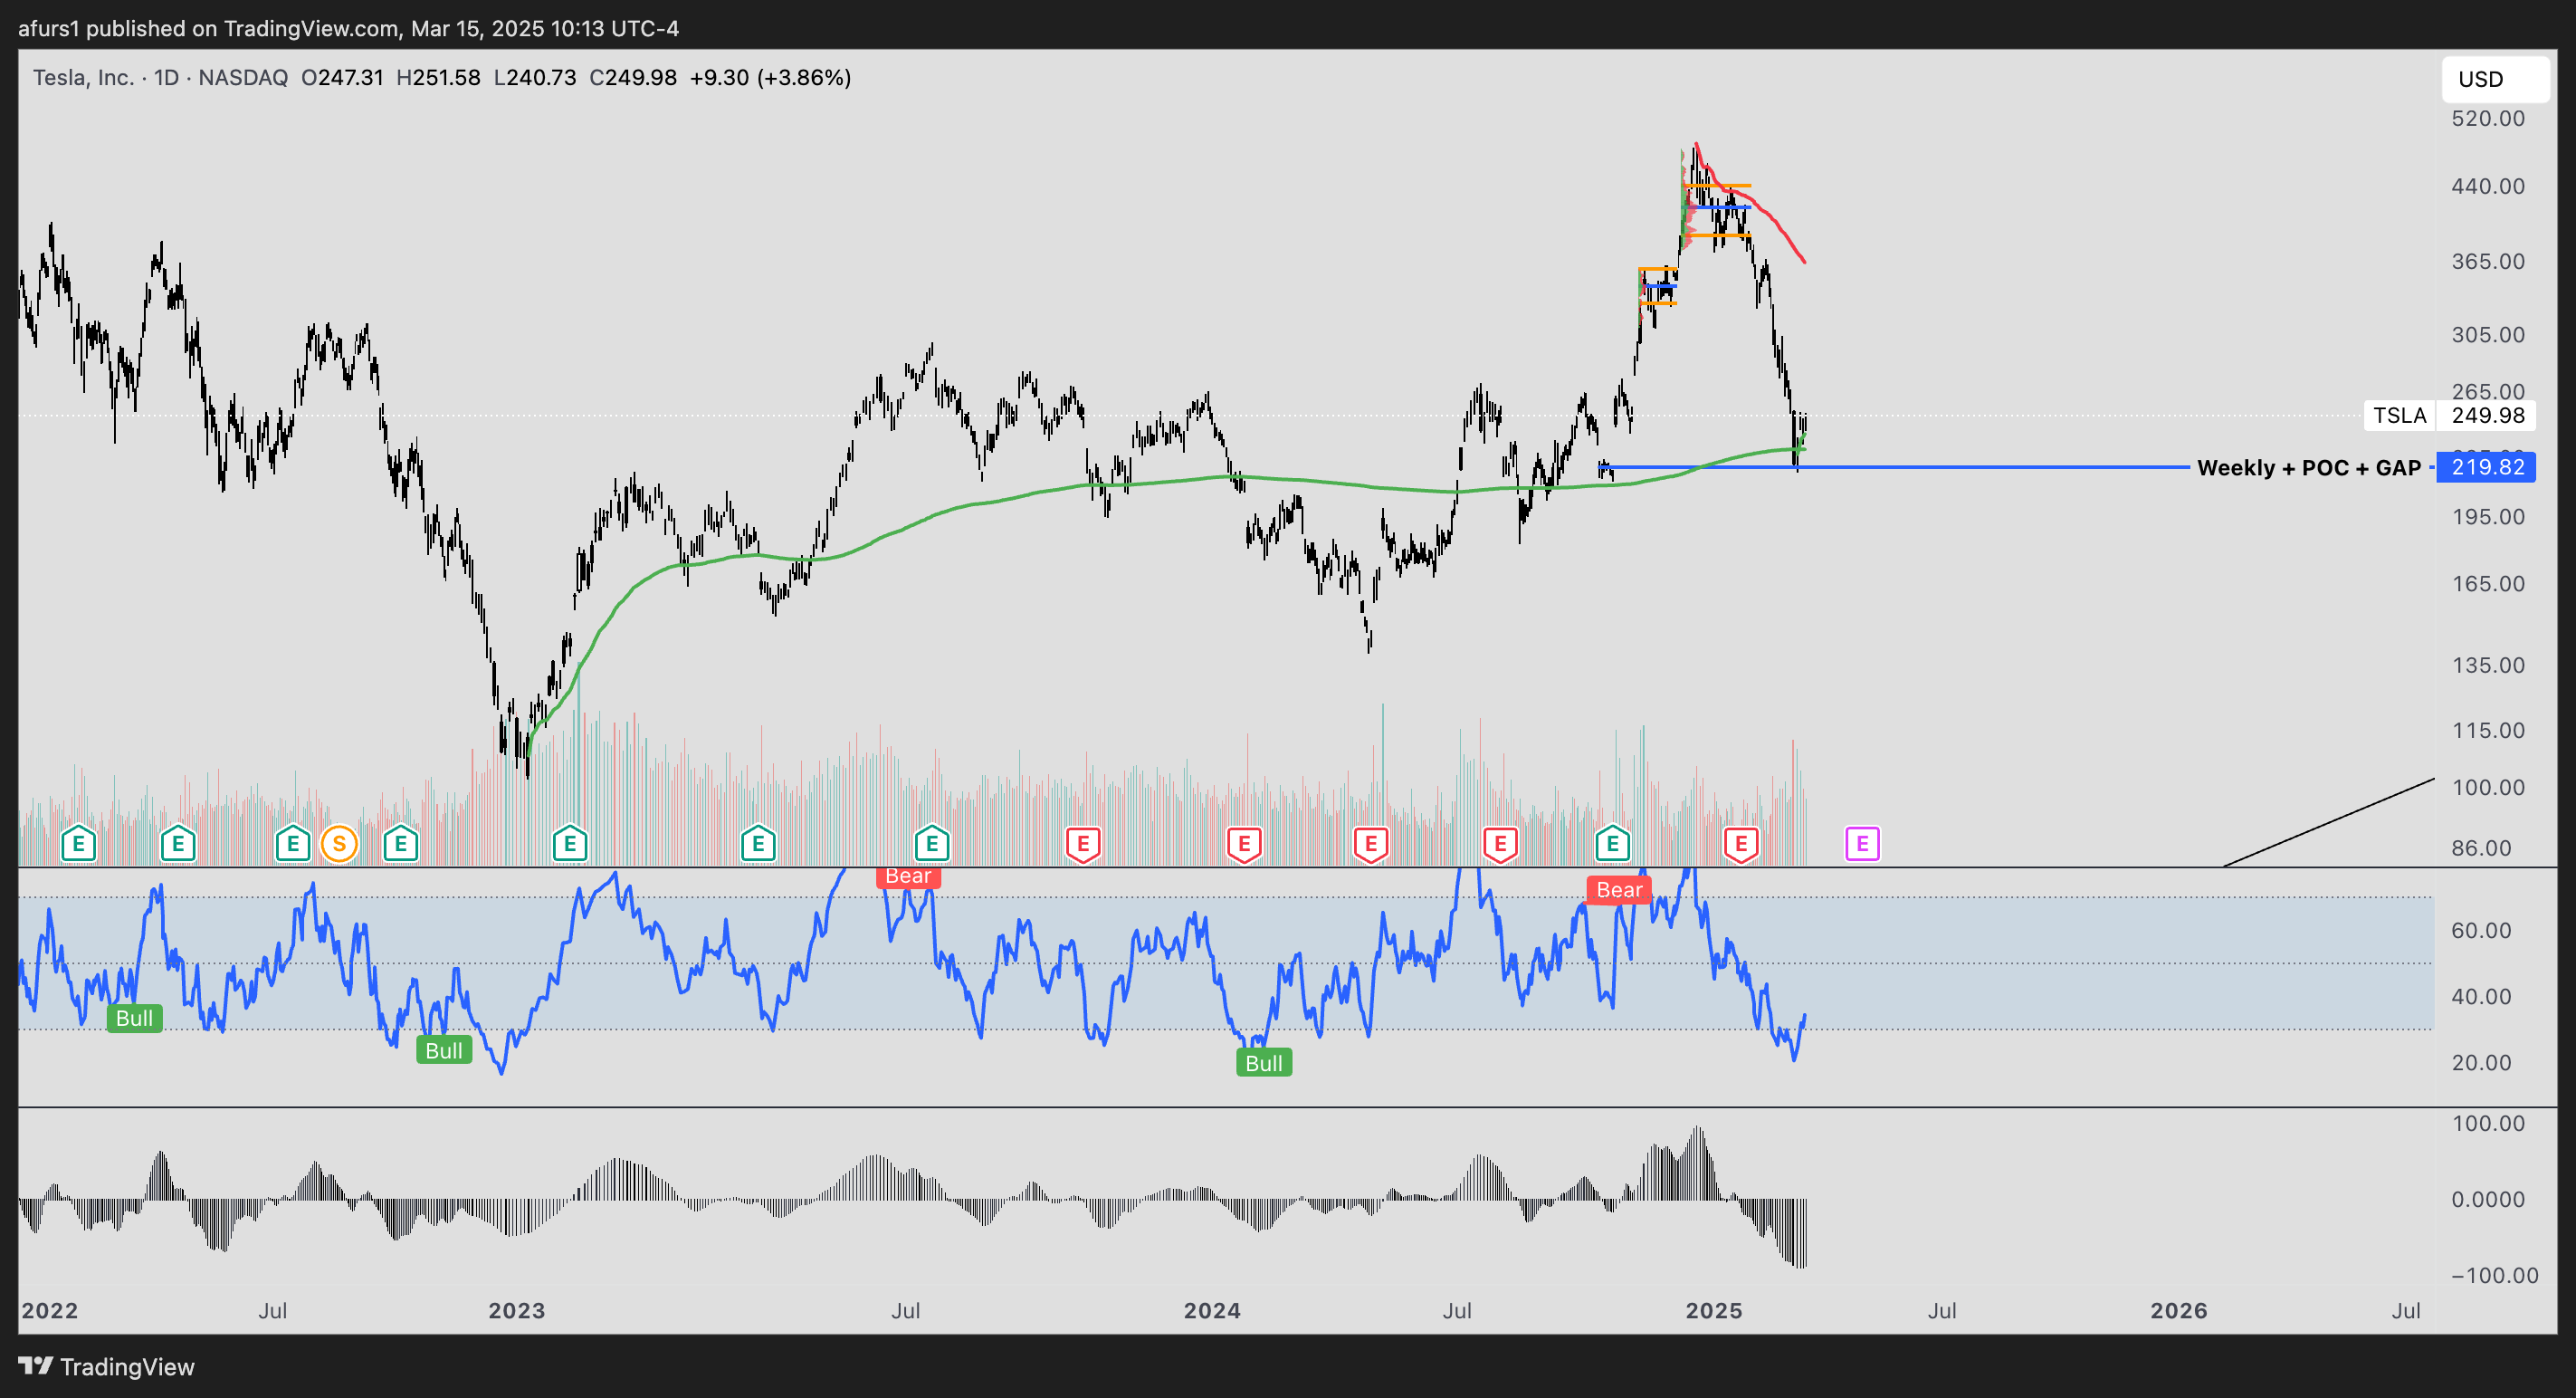This screenshot has height=1398, width=2576.
Task: Click the 135.00 price axis label
Action: coord(2487,665)
